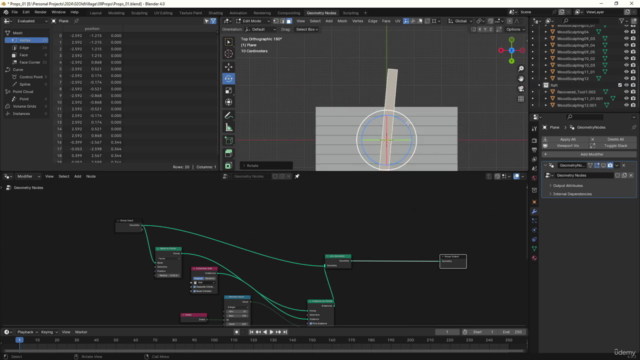Toggle modifier edit mode display
Screen dimensions: 640x360
(597, 165)
